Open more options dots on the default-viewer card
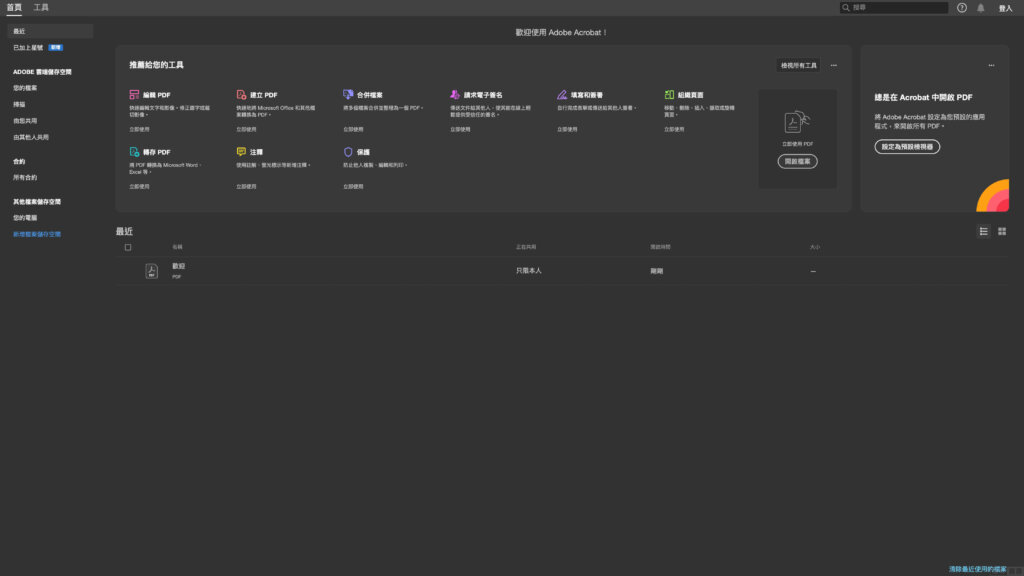The width and height of the screenshot is (1024, 576). (x=991, y=65)
